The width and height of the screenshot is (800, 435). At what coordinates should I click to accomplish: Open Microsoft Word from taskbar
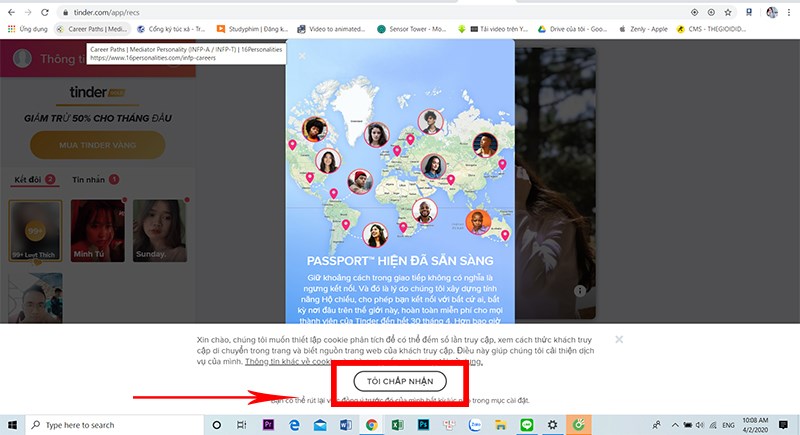[x=345, y=425]
